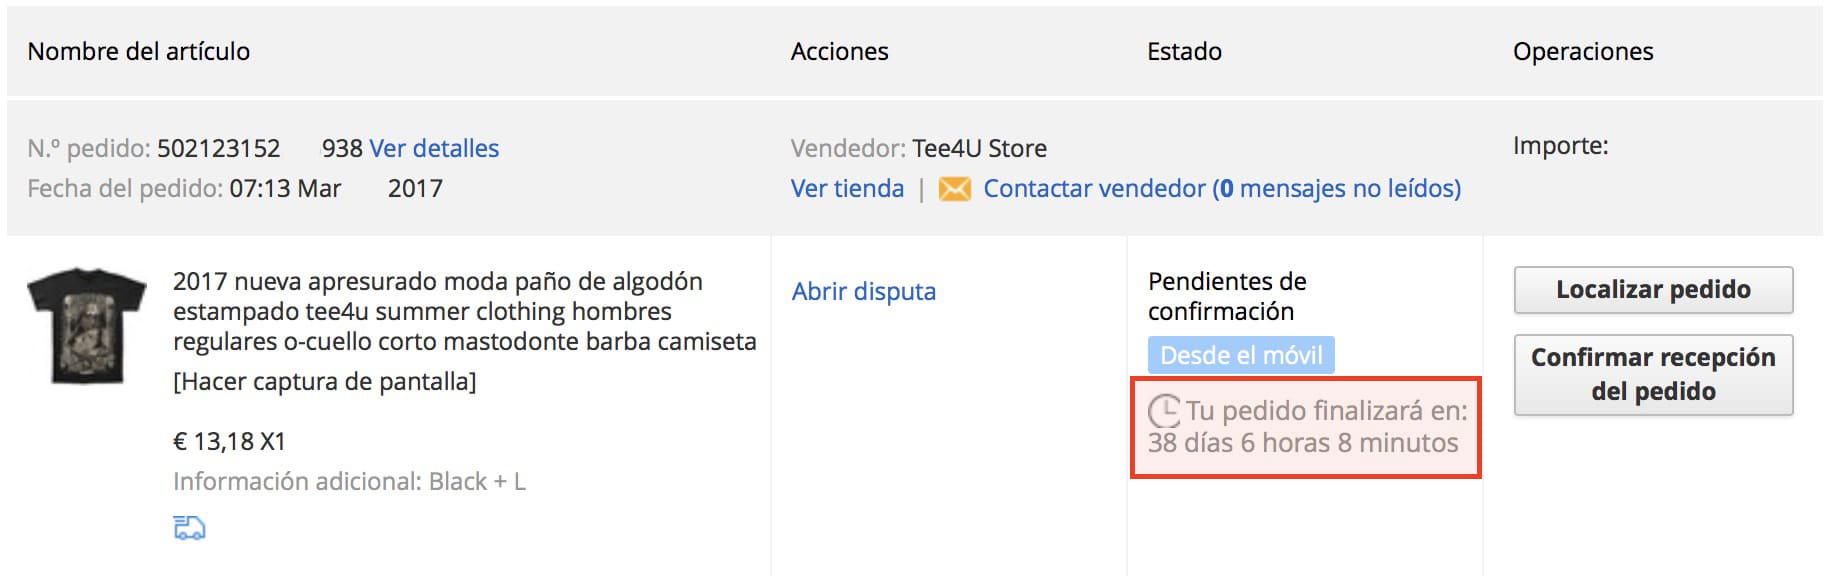Click the Desde el móvil badge
1834x576 pixels.
(x=1241, y=355)
